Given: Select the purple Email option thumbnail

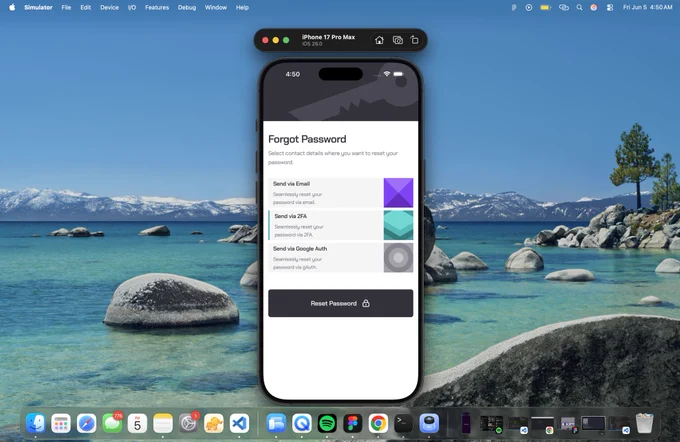Looking at the screenshot, I should [398, 193].
